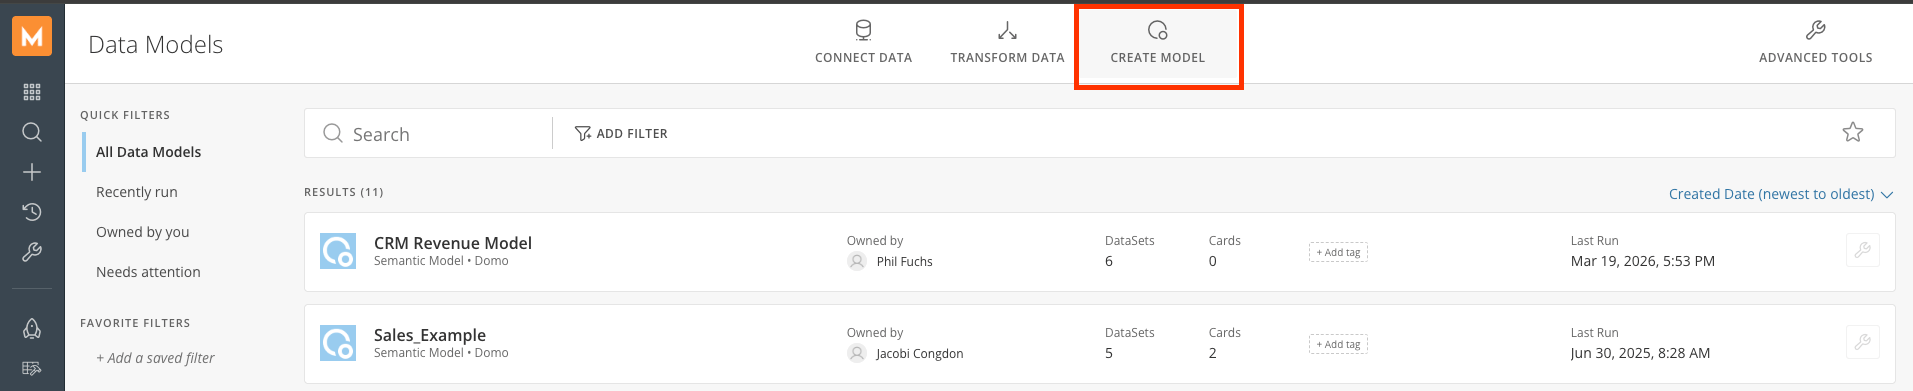This screenshot has width=1913, height=391.
Task: Click owner name Jacobi Congdon
Action: (x=920, y=353)
